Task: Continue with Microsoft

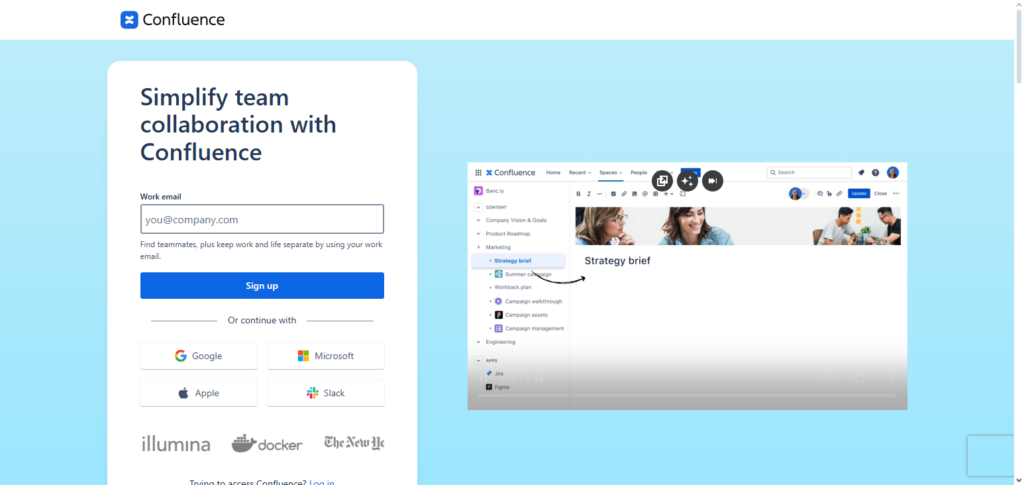Action: tap(325, 356)
